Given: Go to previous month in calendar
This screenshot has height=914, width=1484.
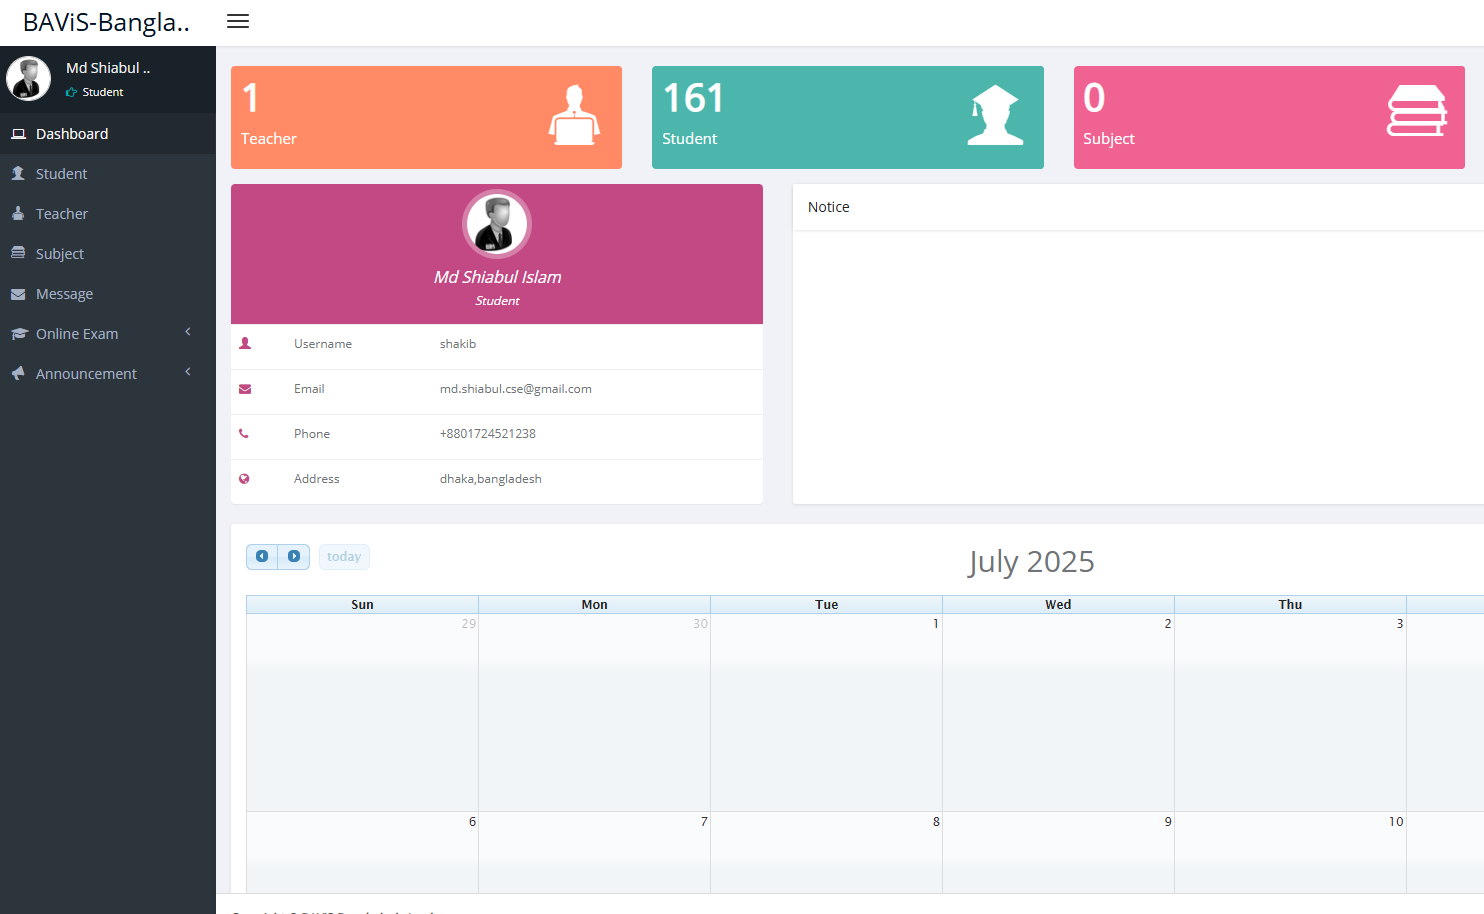Looking at the screenshot, I should tap(262, 557).
